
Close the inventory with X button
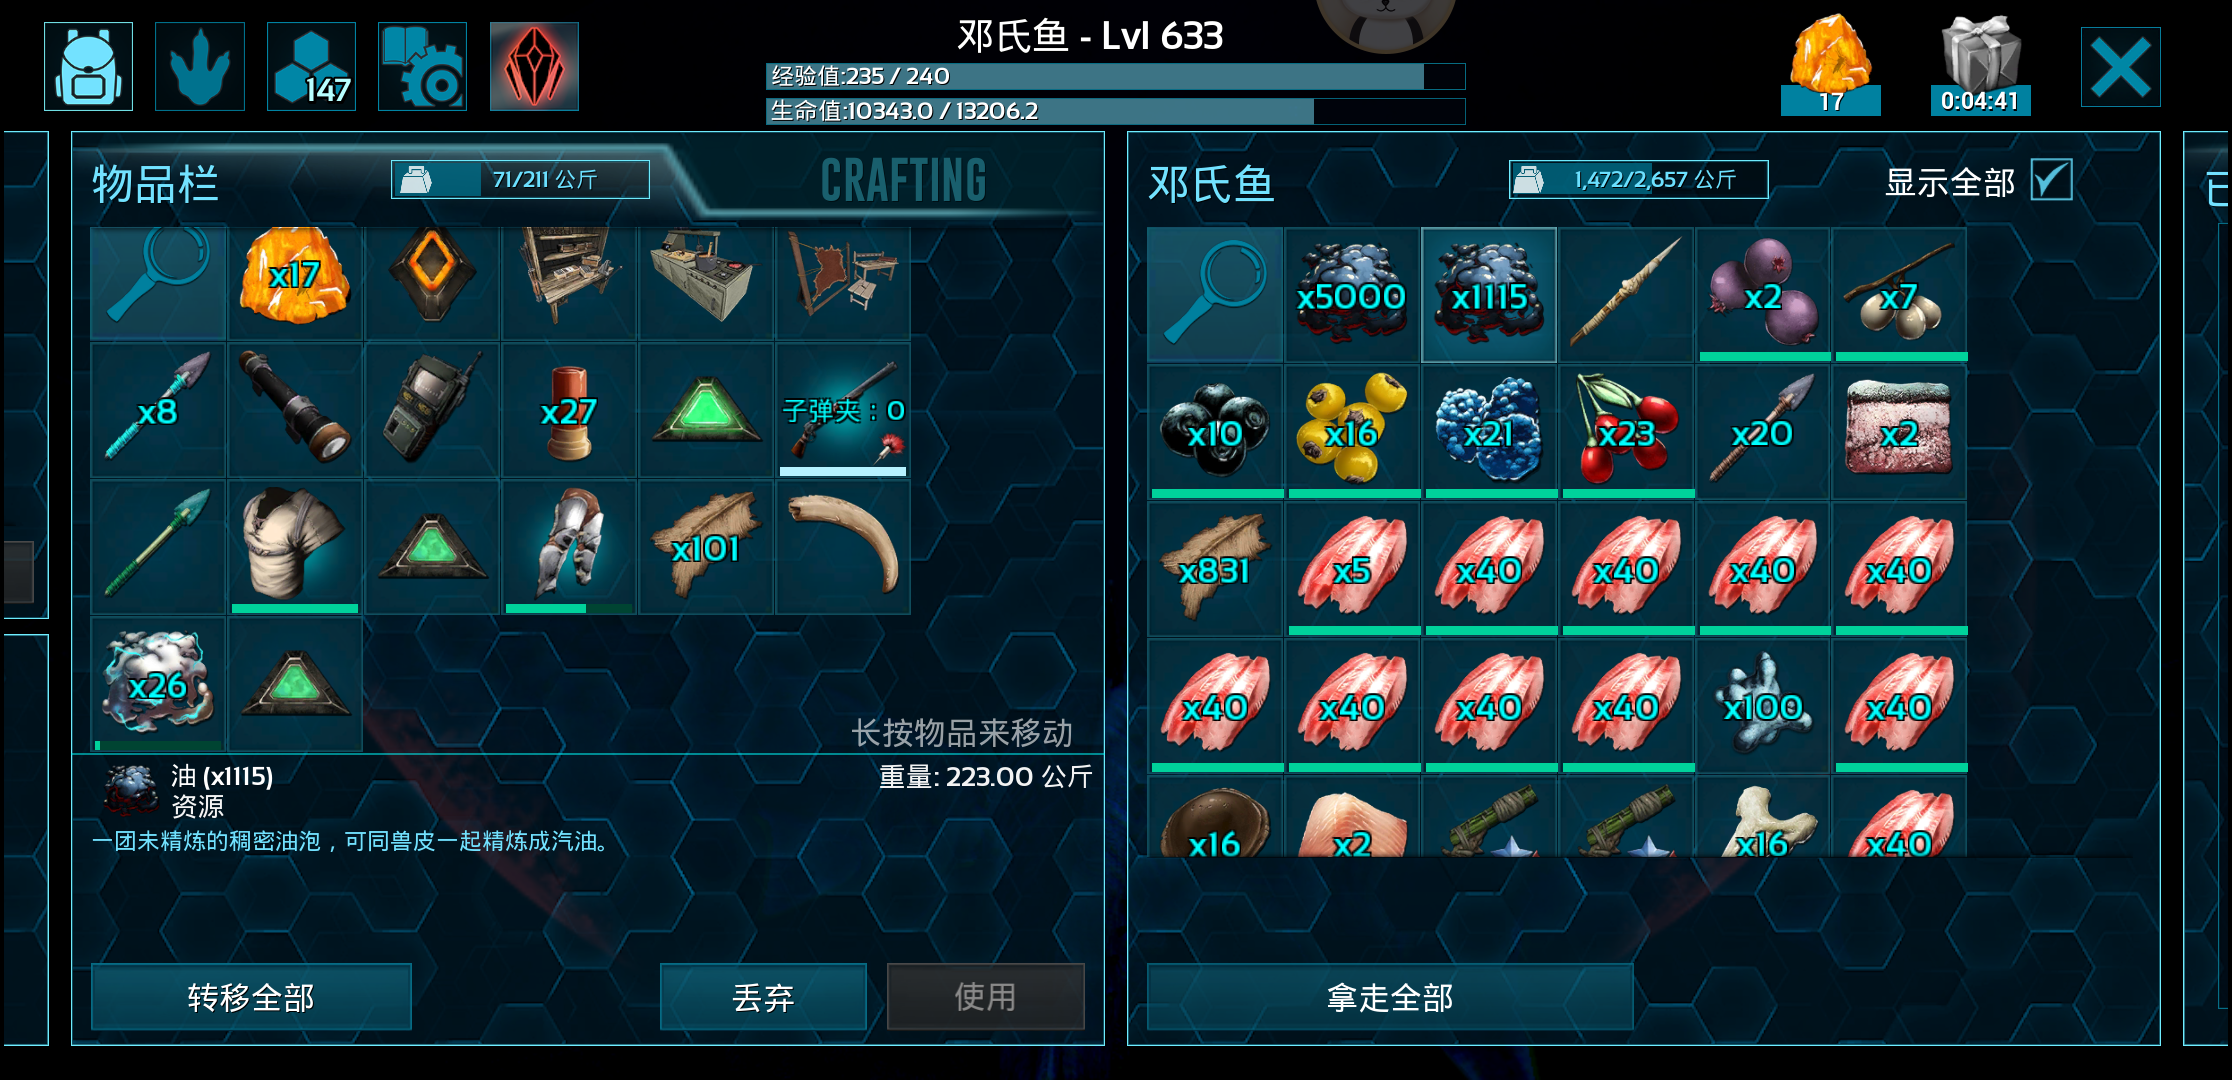point(2120,67)
